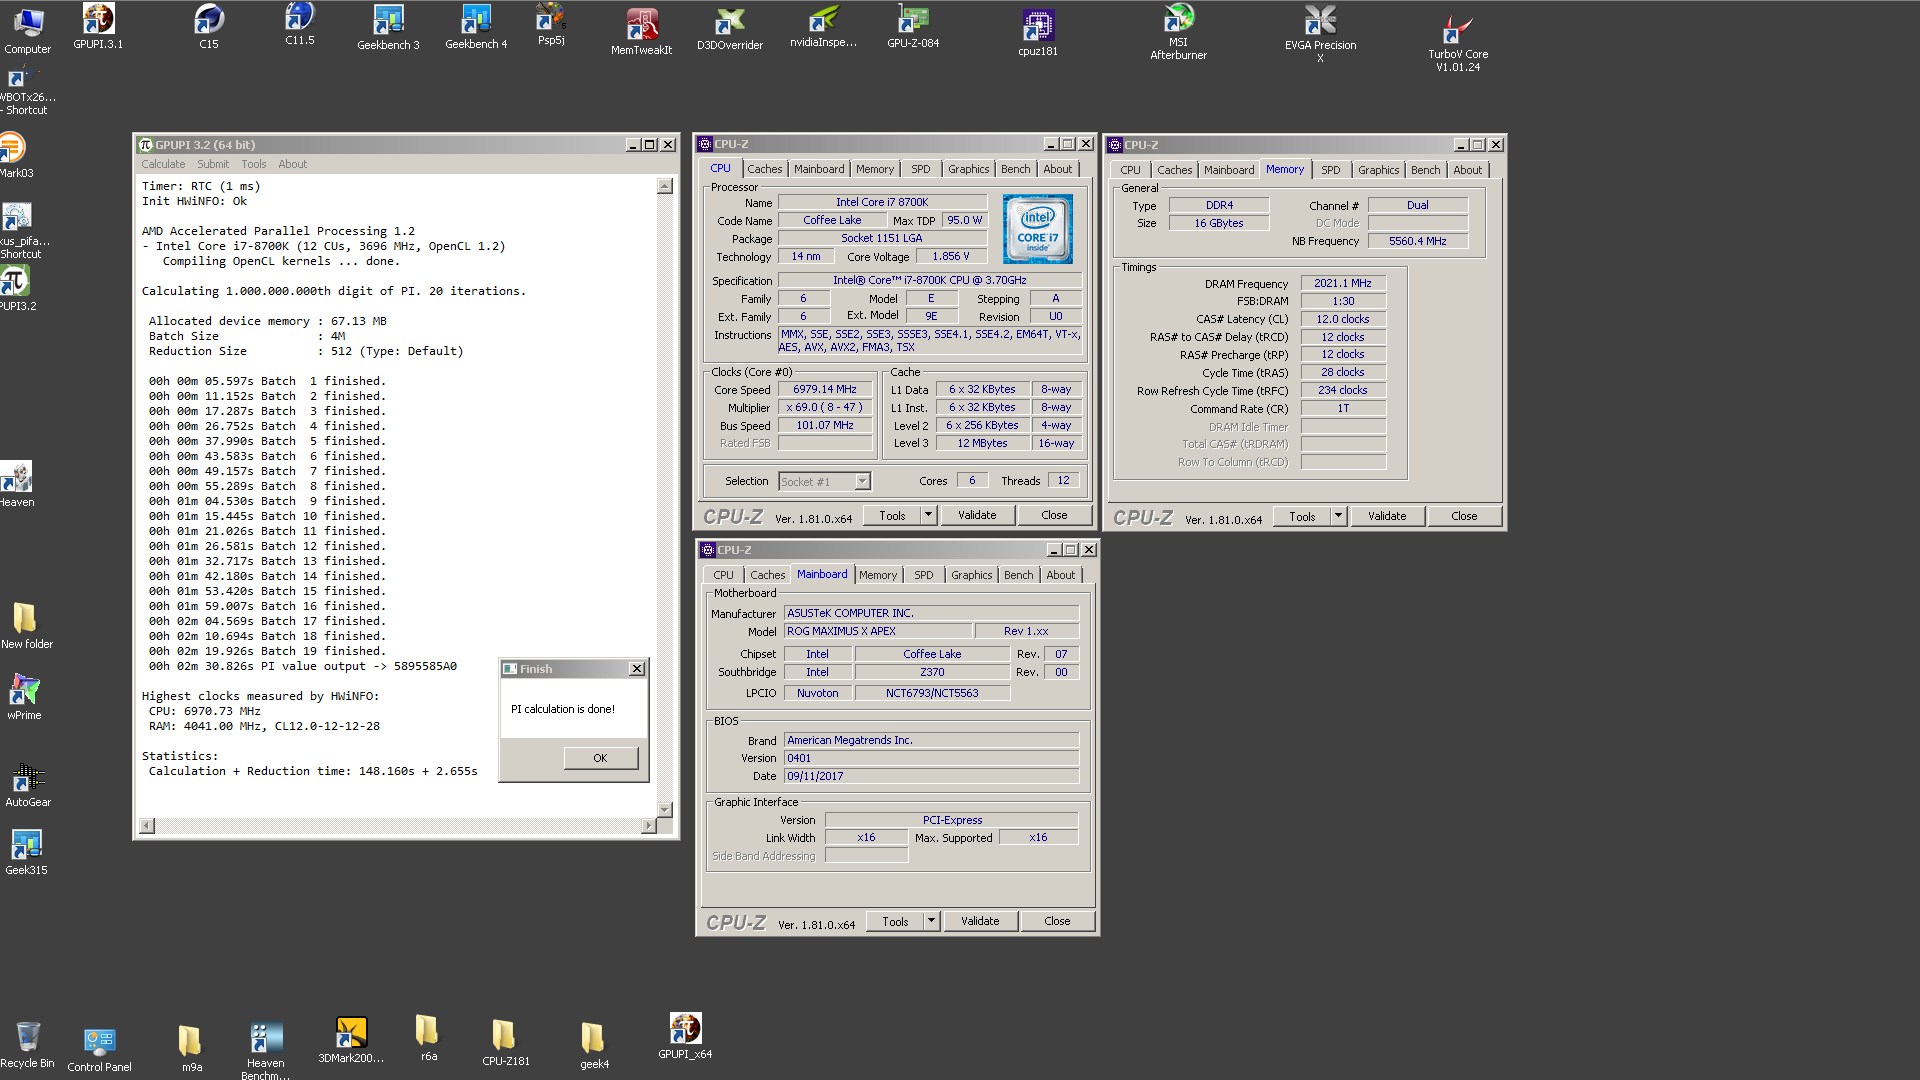Click GPUPI vertical scrollbar down arrow
1920x1080 pixels.
pos(665,809)
